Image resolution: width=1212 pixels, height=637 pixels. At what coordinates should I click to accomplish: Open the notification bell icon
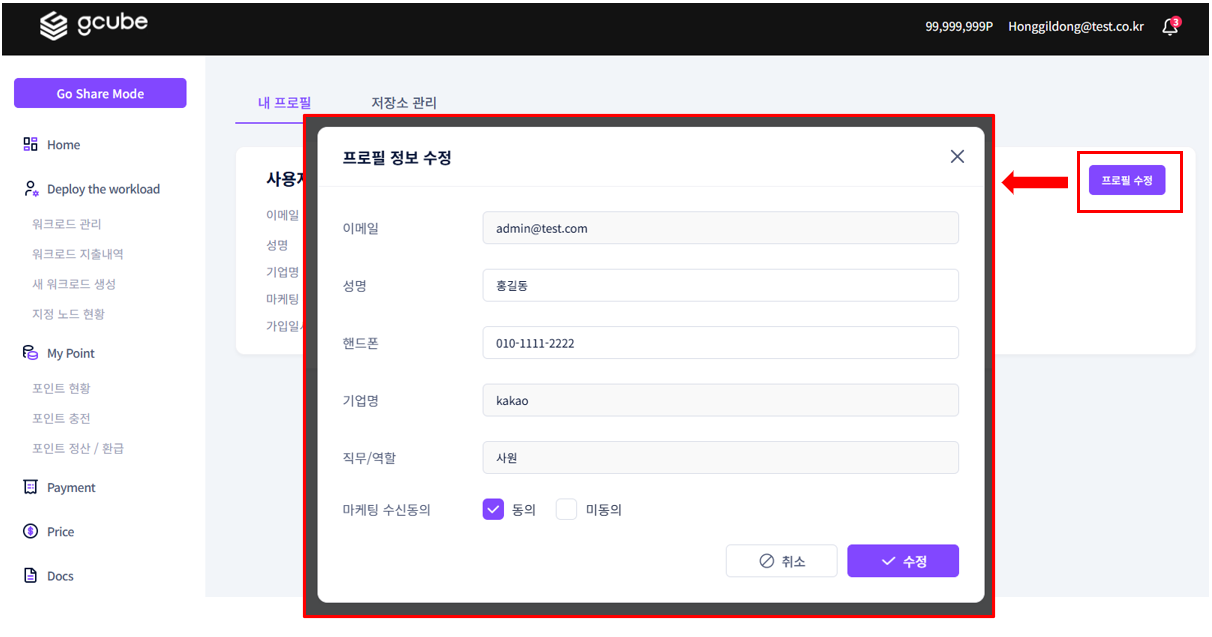1170,27
